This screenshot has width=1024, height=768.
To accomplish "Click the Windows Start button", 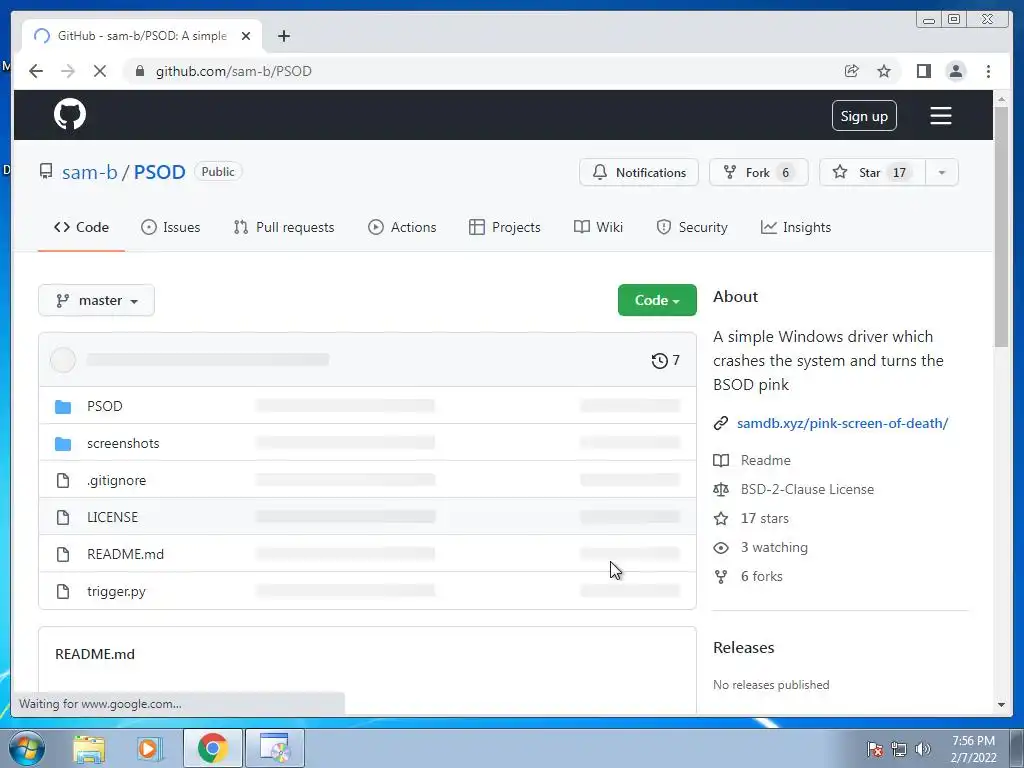I will [26, 748].
